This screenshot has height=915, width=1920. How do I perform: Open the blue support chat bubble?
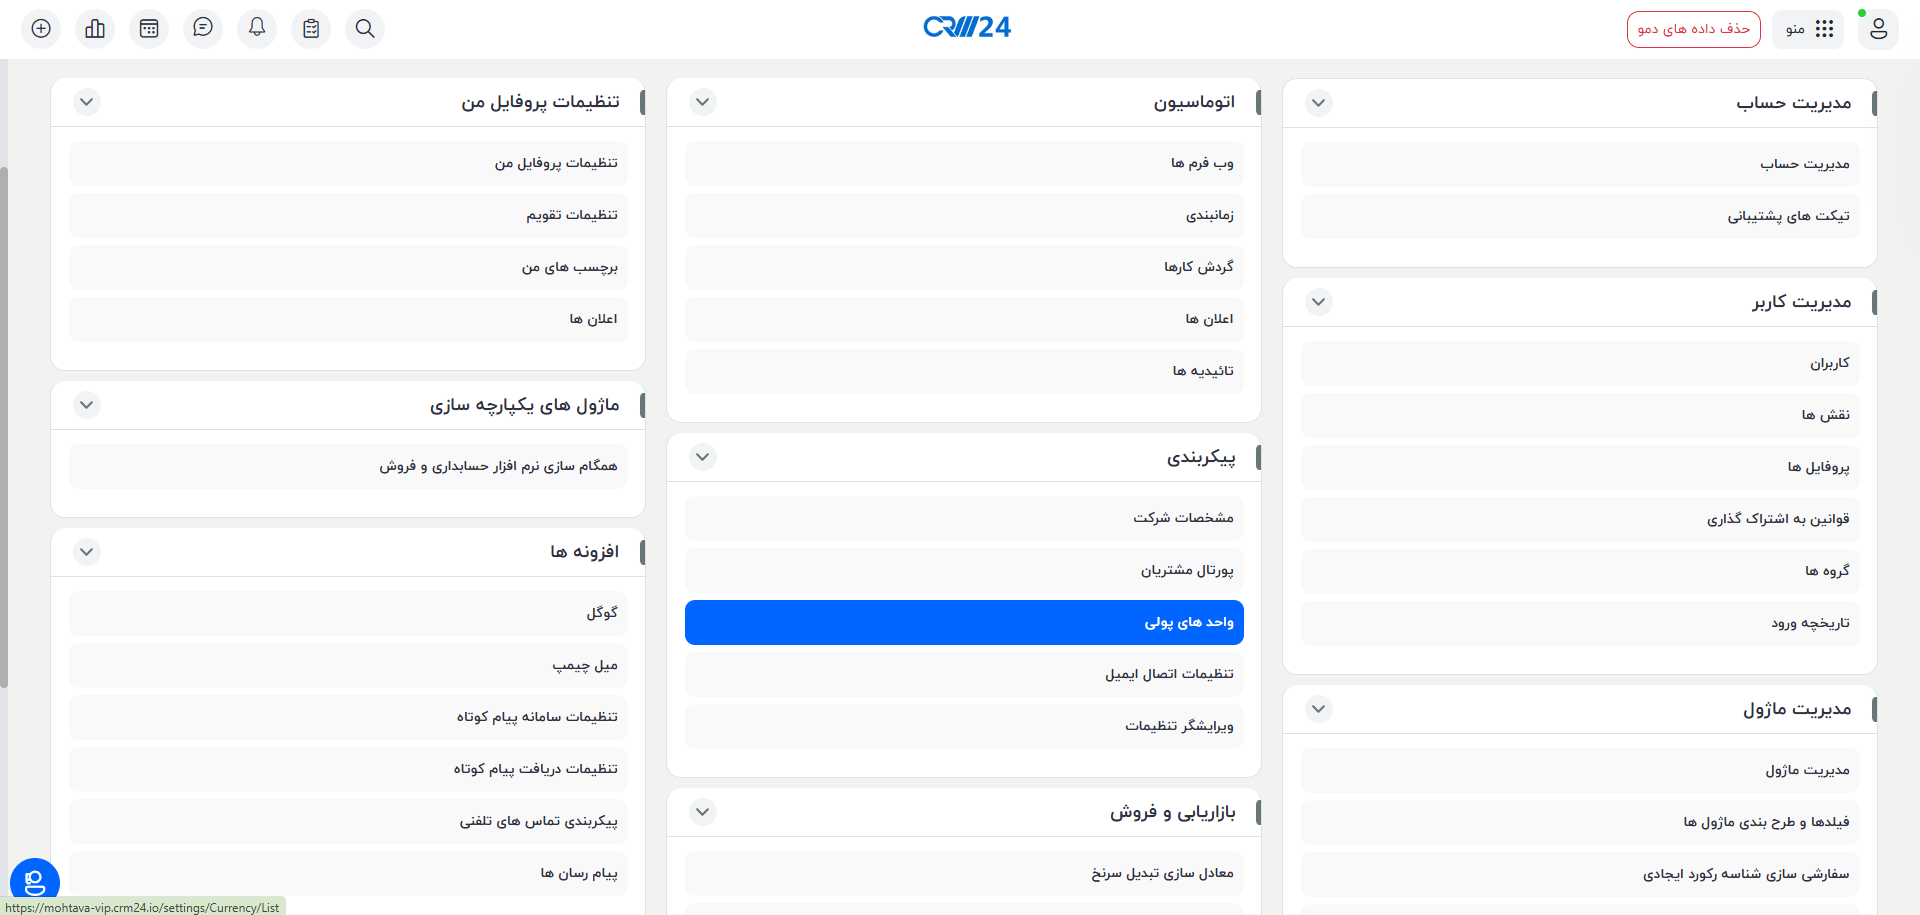coord(35,881)
